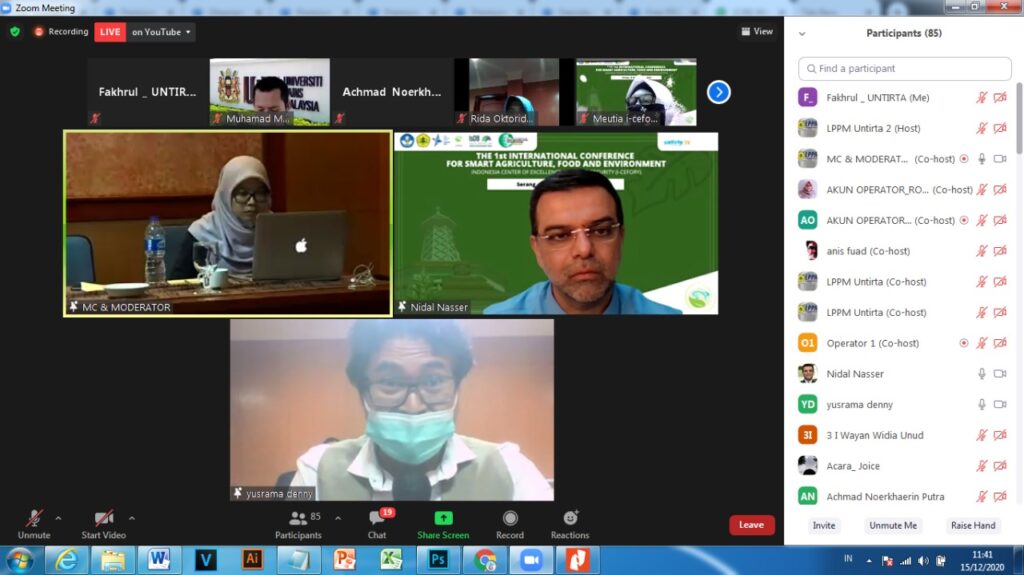The image size is (1024, 575).
Task: Open the View layout menu
Action: 757,31
